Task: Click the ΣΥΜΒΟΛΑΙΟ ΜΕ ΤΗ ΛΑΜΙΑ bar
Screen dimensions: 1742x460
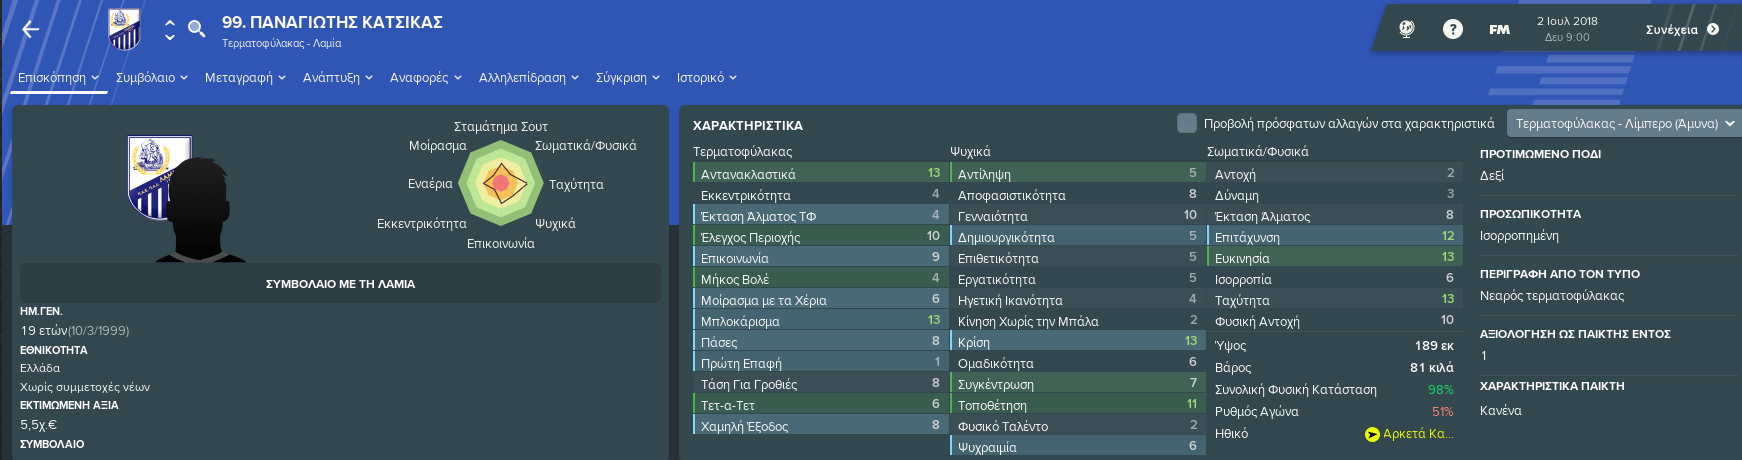Action: 340,283
